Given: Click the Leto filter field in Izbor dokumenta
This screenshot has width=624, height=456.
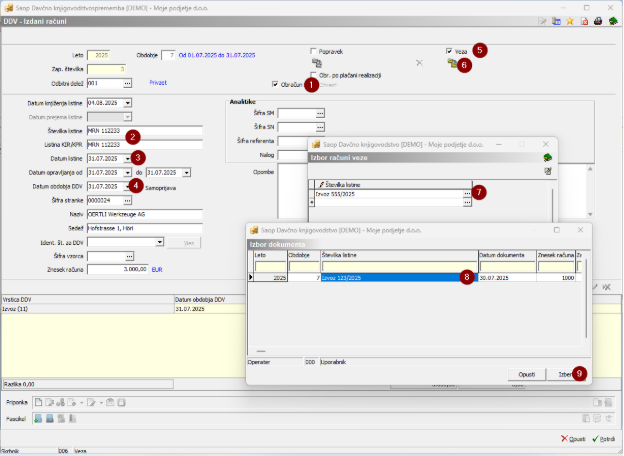Looking at the screenshot, I should [270, 266].
